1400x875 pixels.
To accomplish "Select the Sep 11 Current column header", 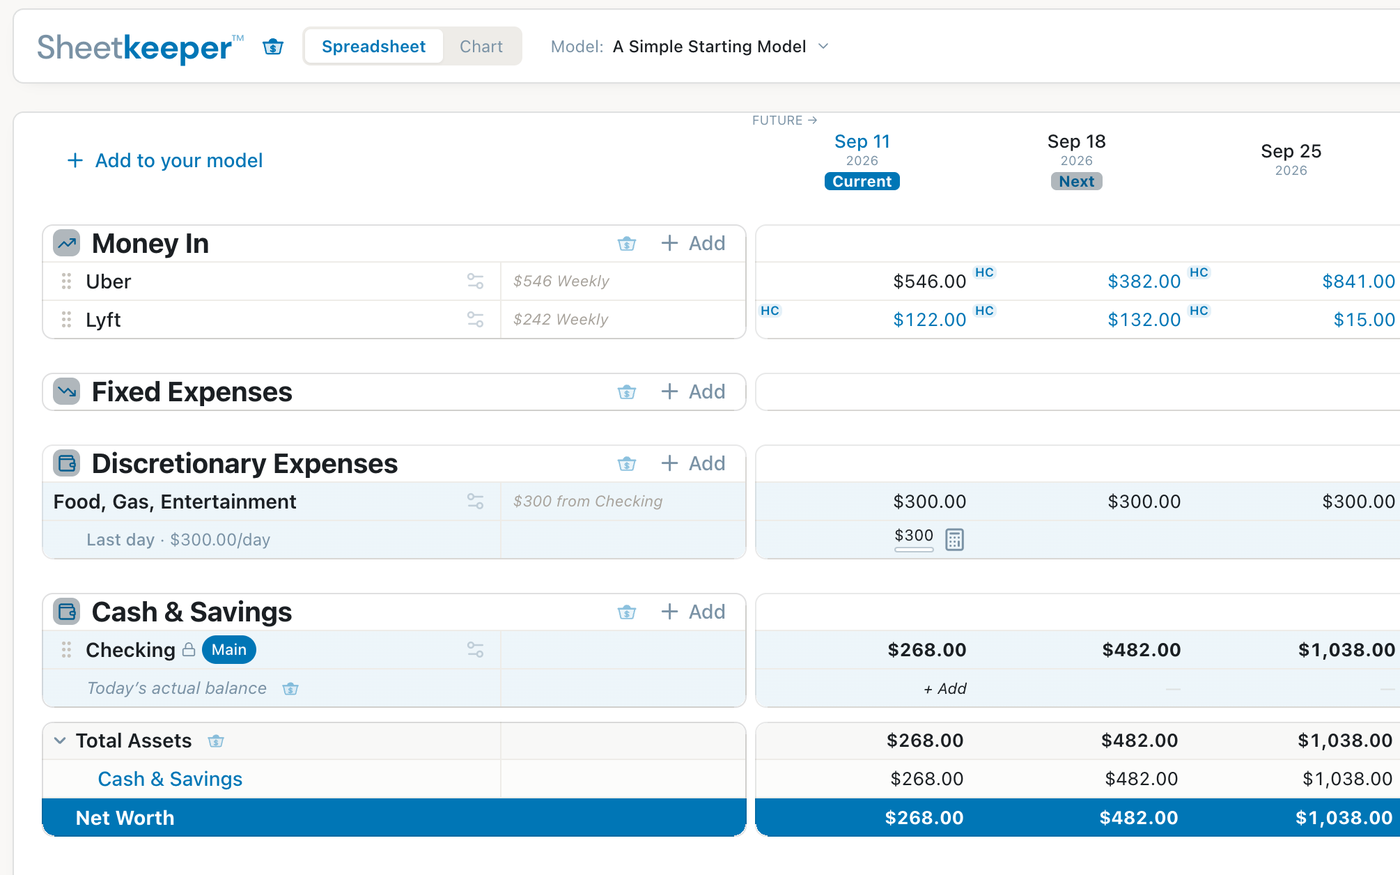I will click(x=862, y=160).
